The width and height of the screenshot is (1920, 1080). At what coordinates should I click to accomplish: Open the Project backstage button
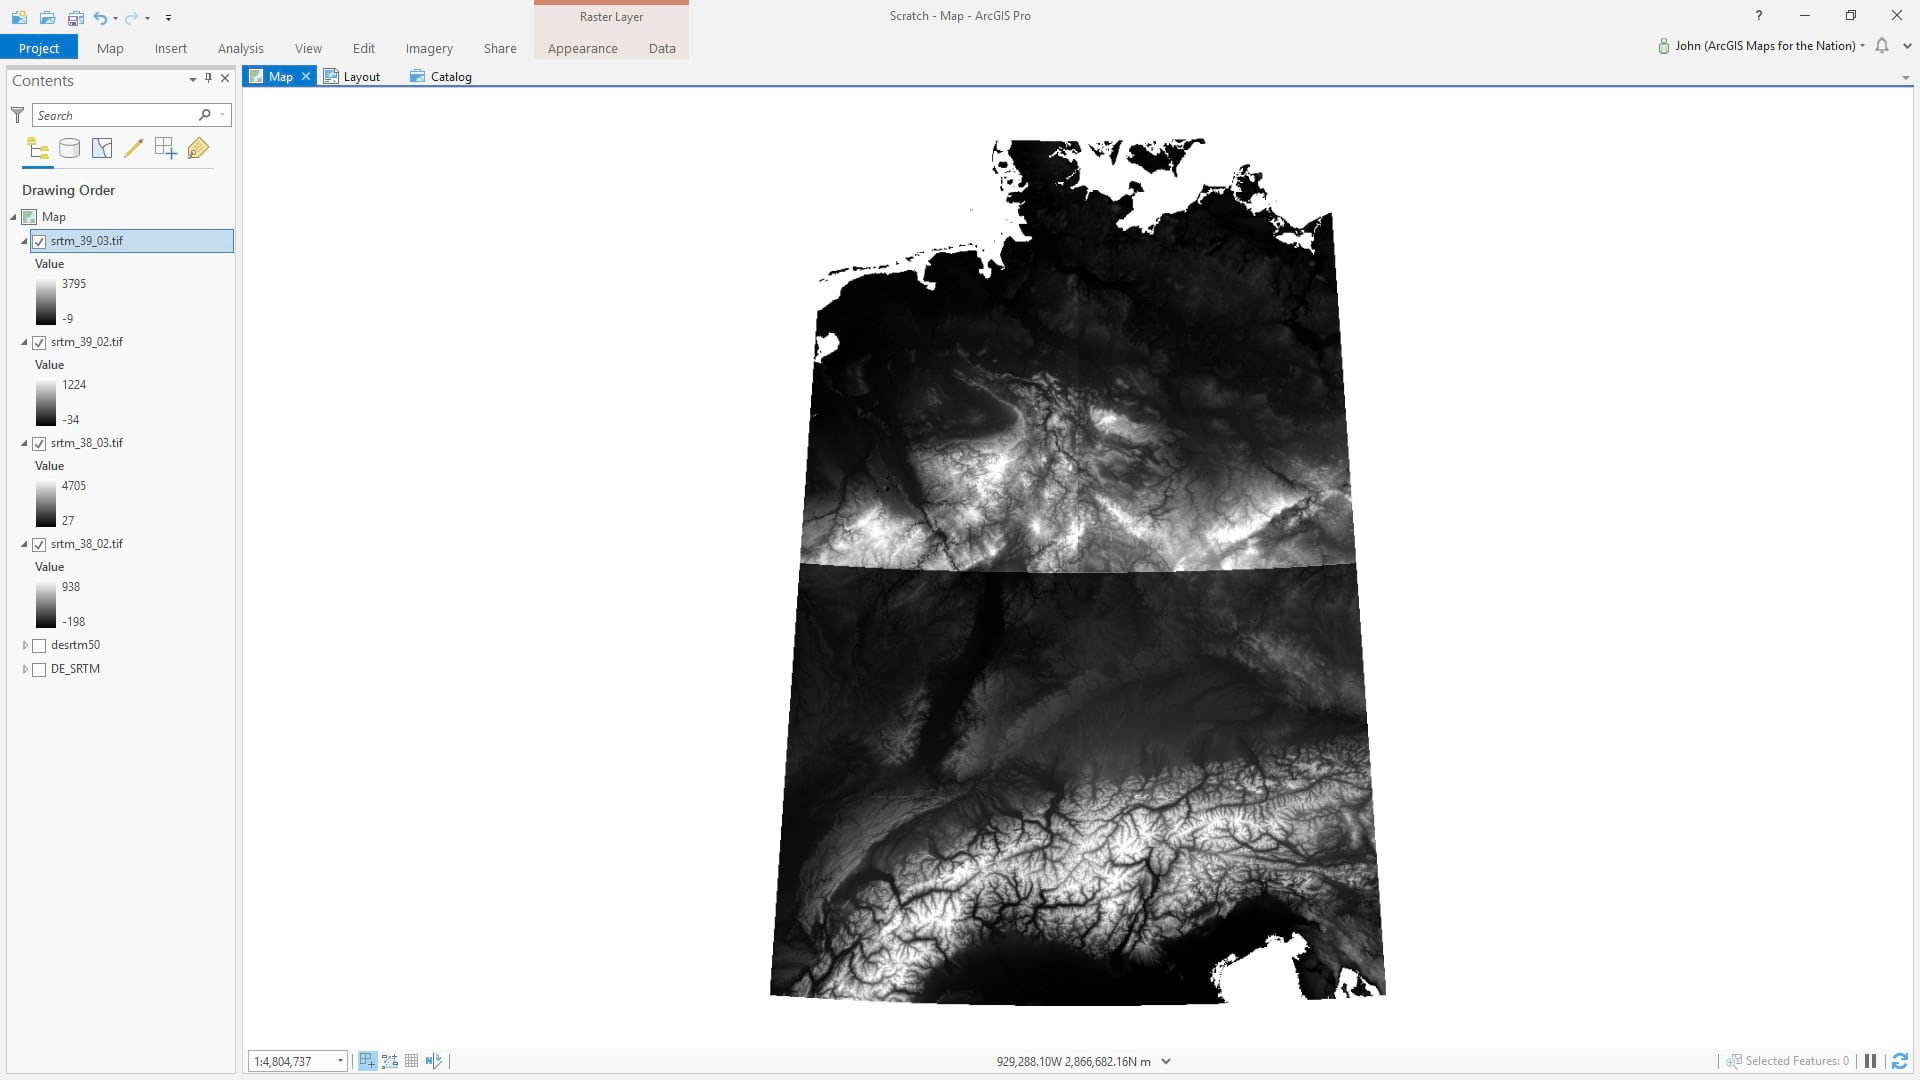(x=39, y=48)
